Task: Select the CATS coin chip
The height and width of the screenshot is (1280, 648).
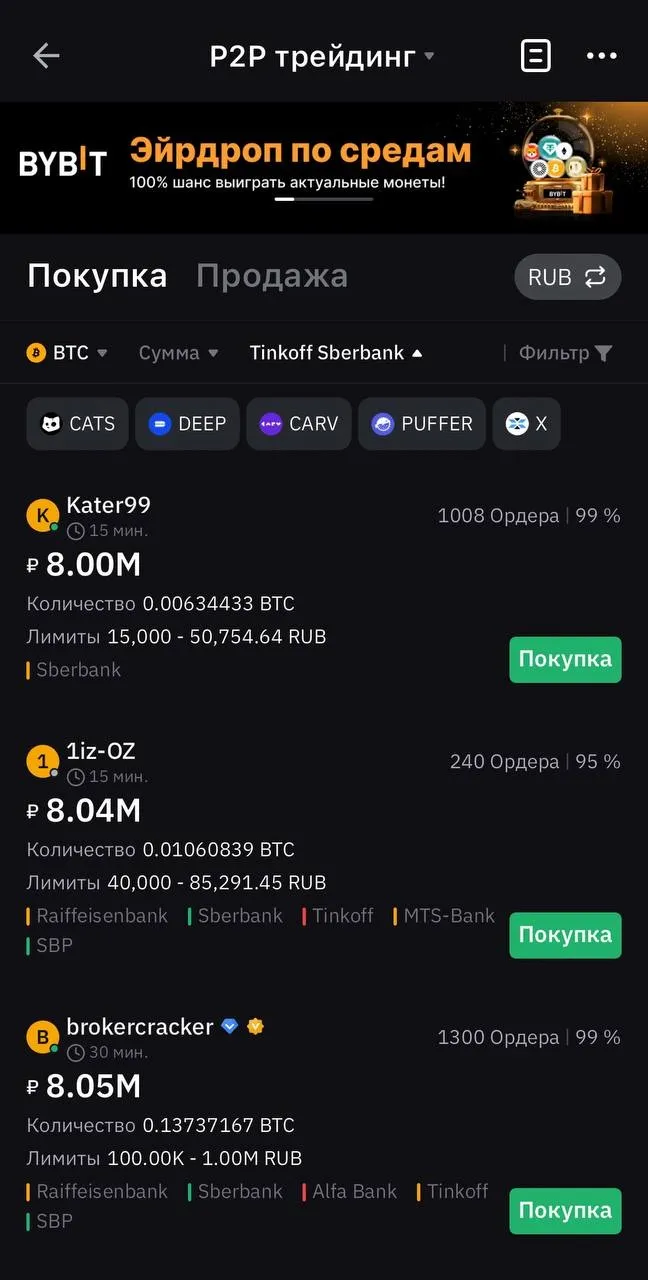Action: click(x=78, y=424)
